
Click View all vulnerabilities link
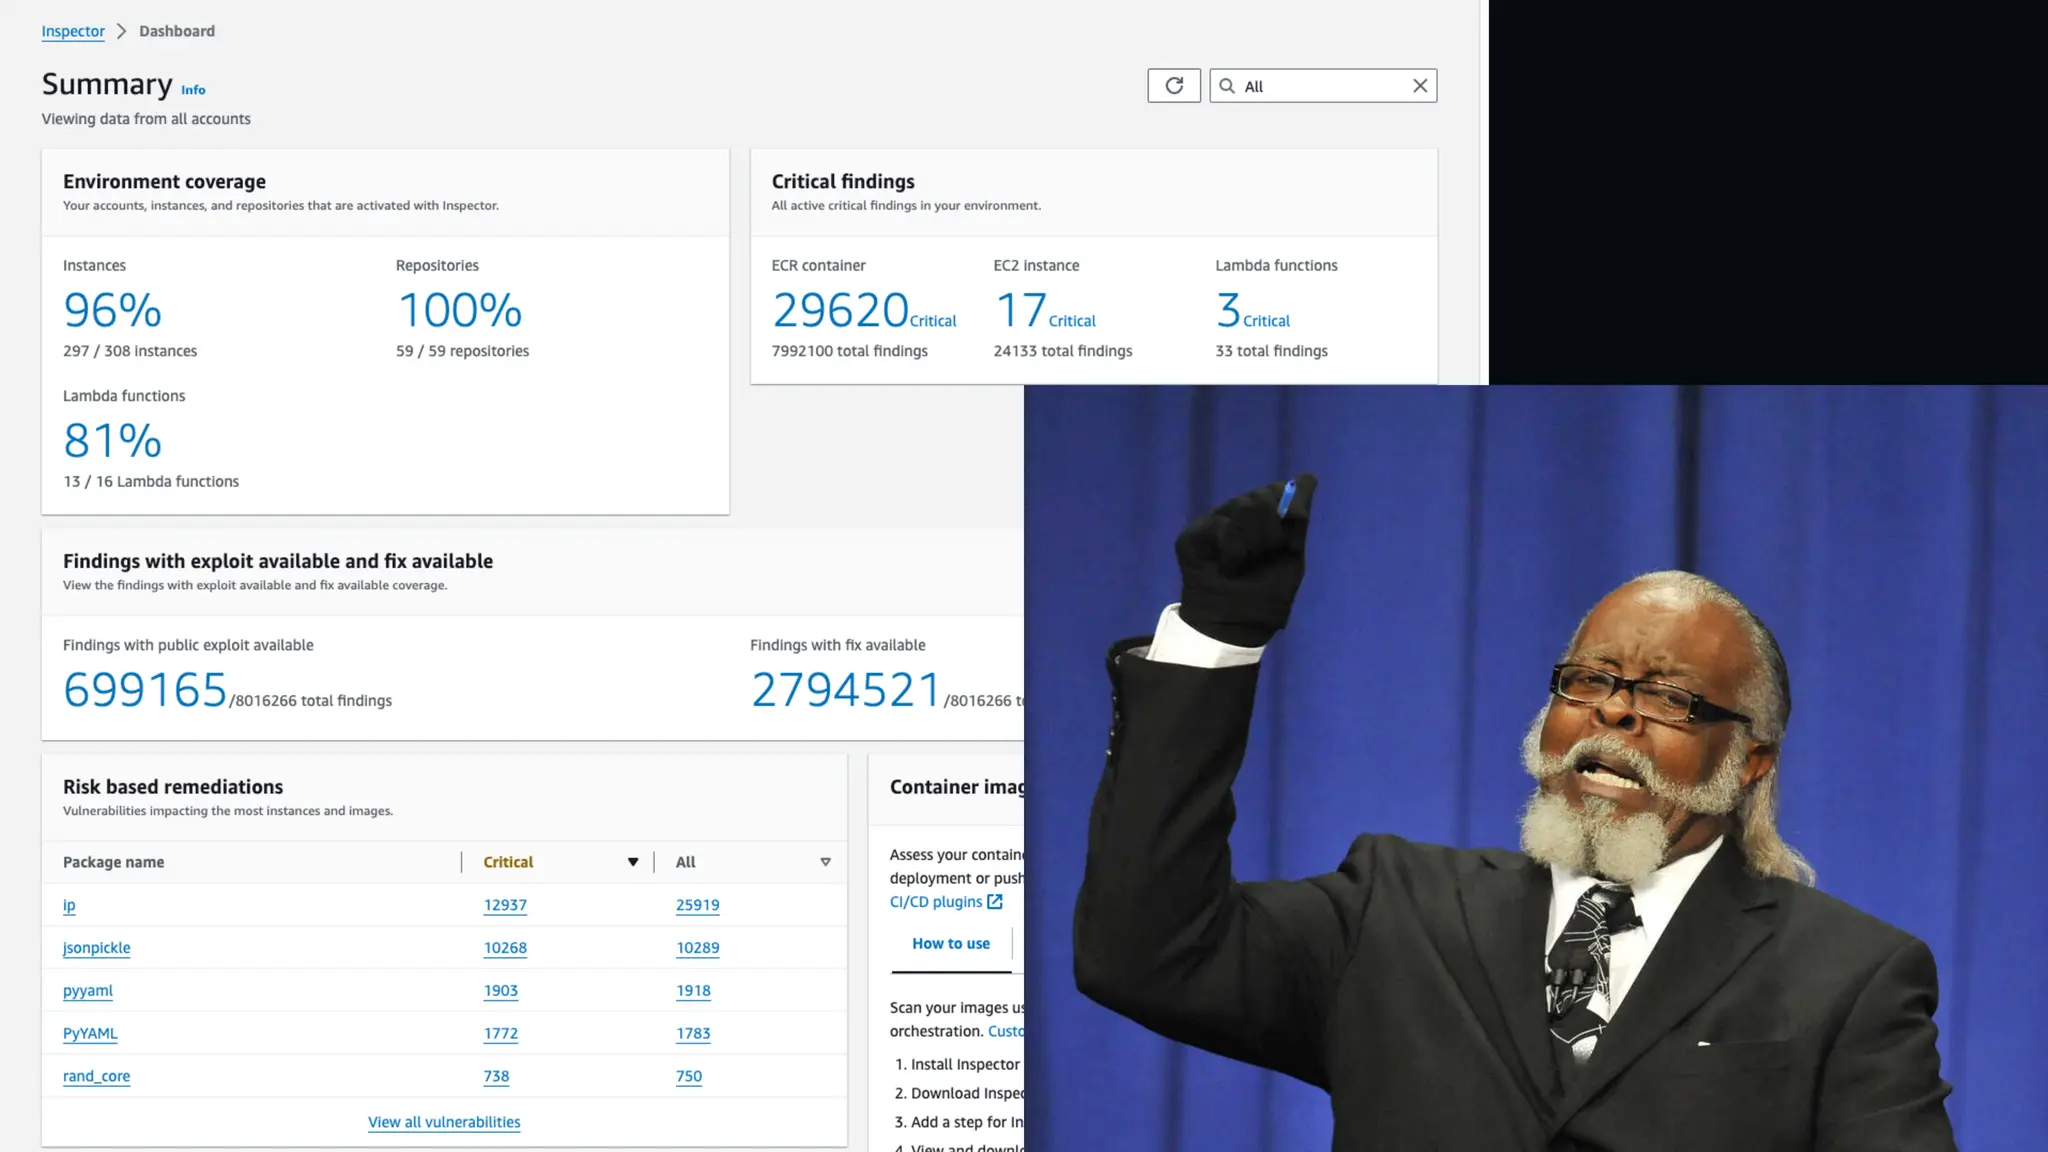click(x=444, y=1122)
